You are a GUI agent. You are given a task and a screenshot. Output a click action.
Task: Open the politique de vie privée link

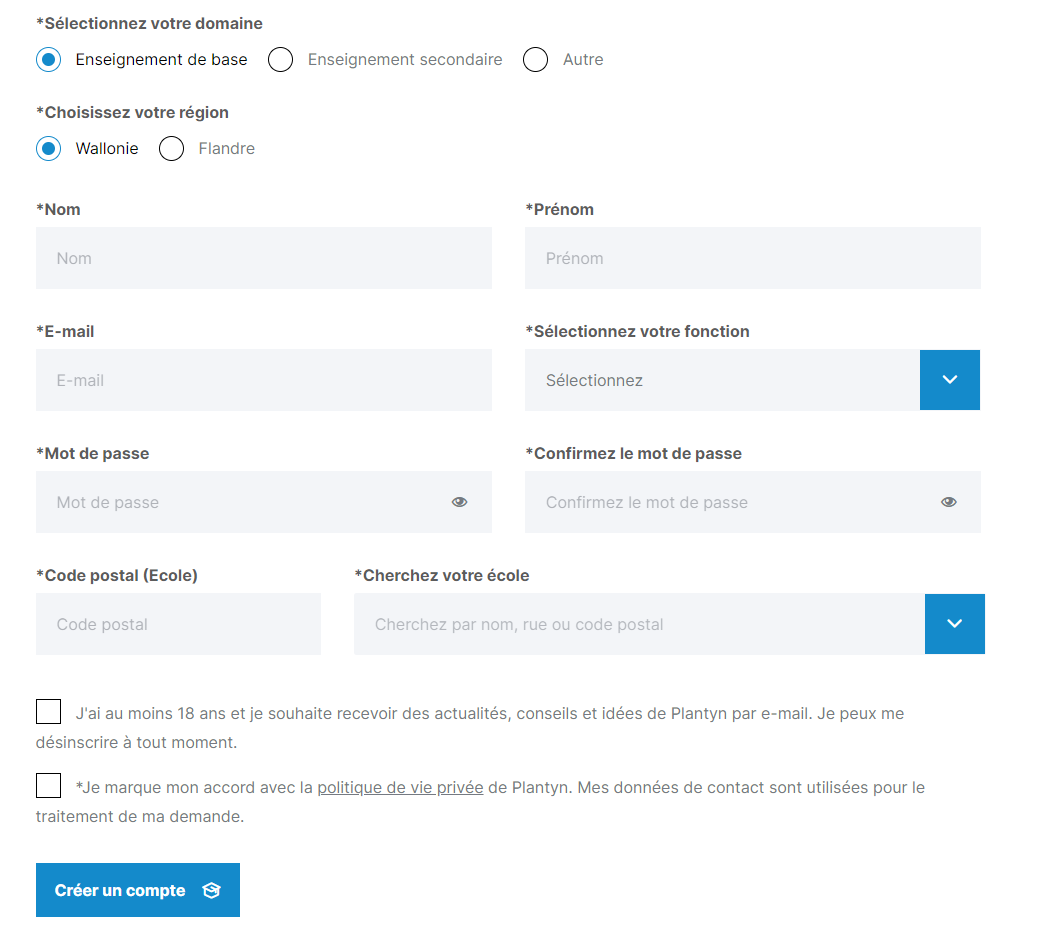tap(400, 788)
